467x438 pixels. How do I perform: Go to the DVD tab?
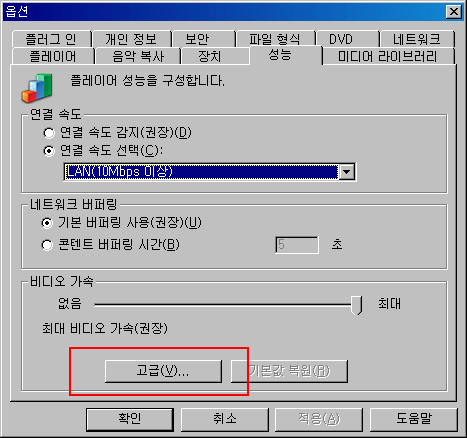347,39
